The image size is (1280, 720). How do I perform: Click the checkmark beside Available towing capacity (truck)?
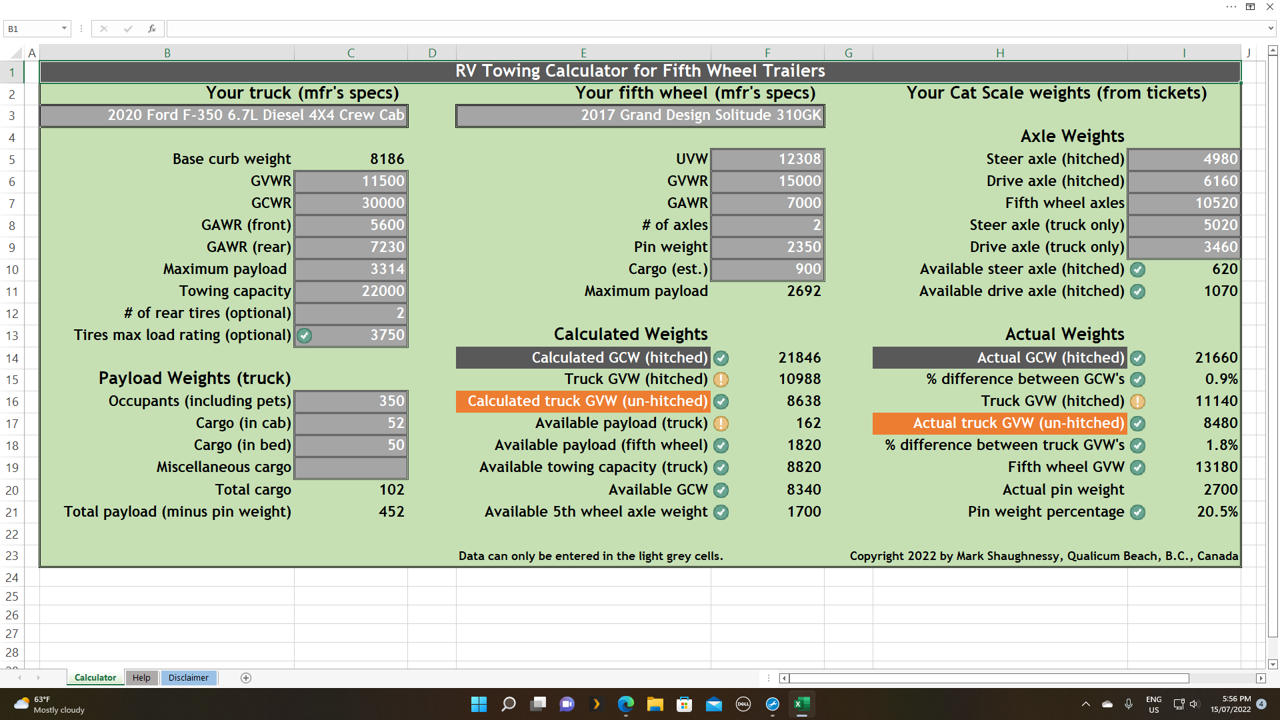pos(721,467)
